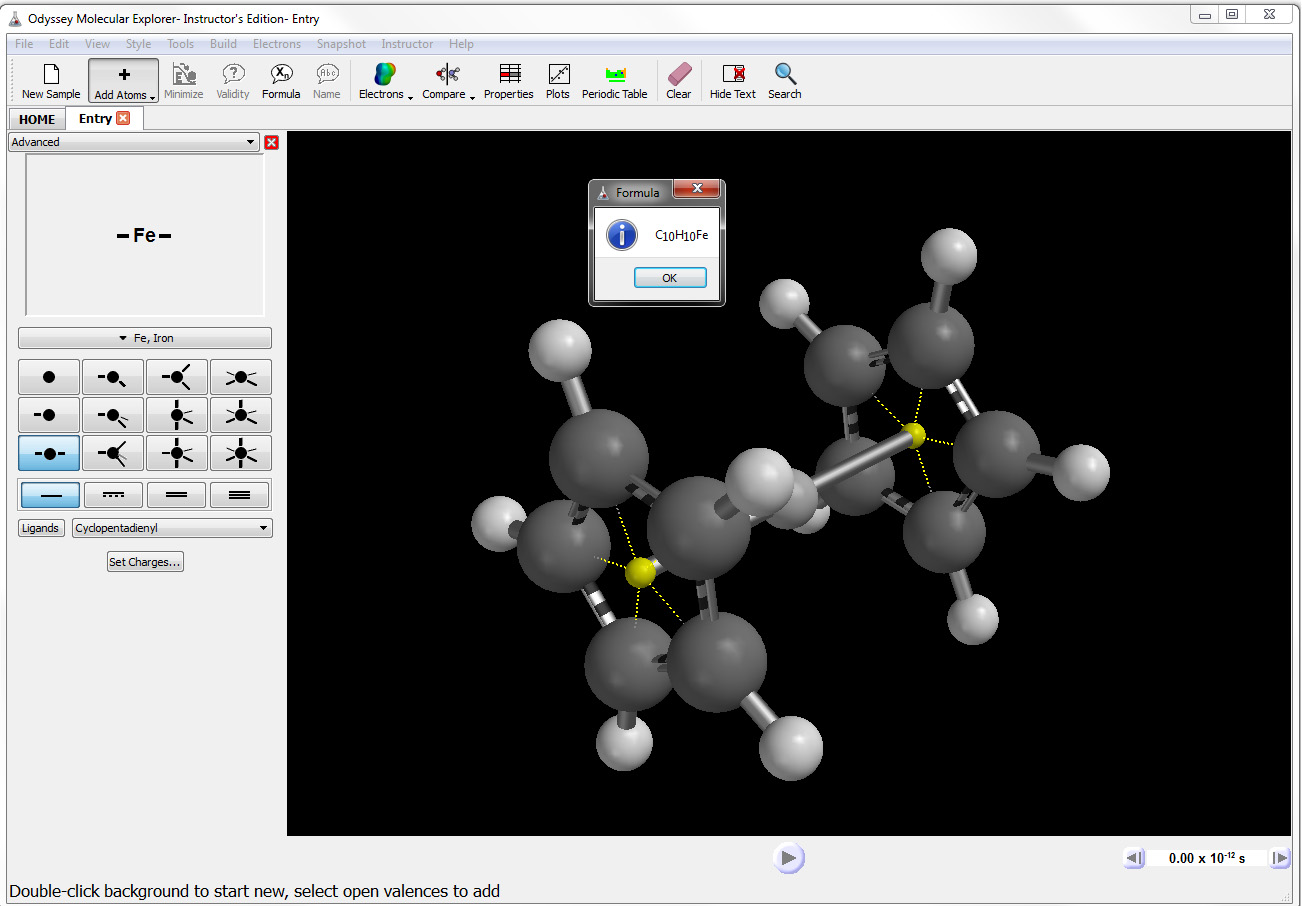Viewport: 1302px width, 906px height.
Task: Select the trigonal planar three-bond geometry
Action: tap(177, 377)
